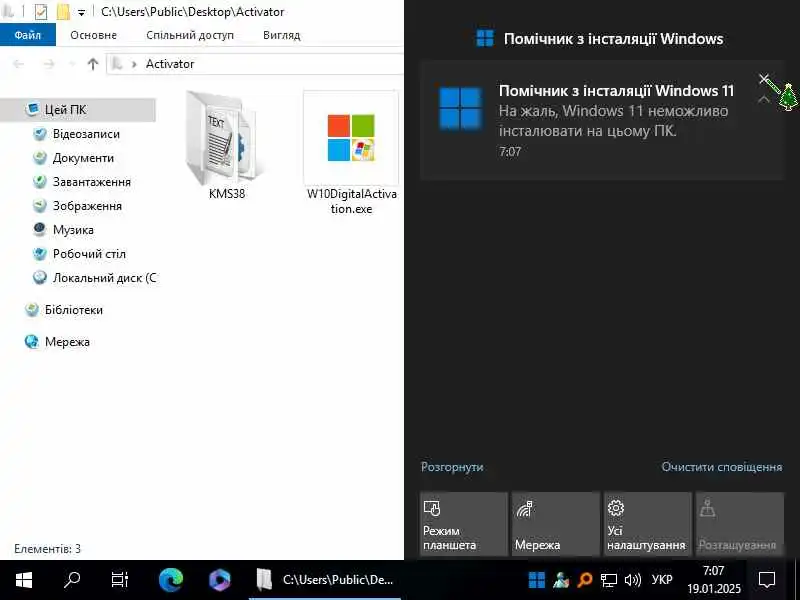Screen dimensions: 800x600
Task: Open Усі налаштування quick action tile
Action: 648,523
